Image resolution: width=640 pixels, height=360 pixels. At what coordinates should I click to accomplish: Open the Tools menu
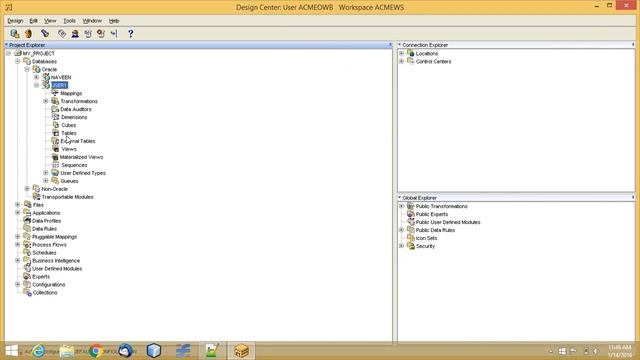(x=69, y=21)
